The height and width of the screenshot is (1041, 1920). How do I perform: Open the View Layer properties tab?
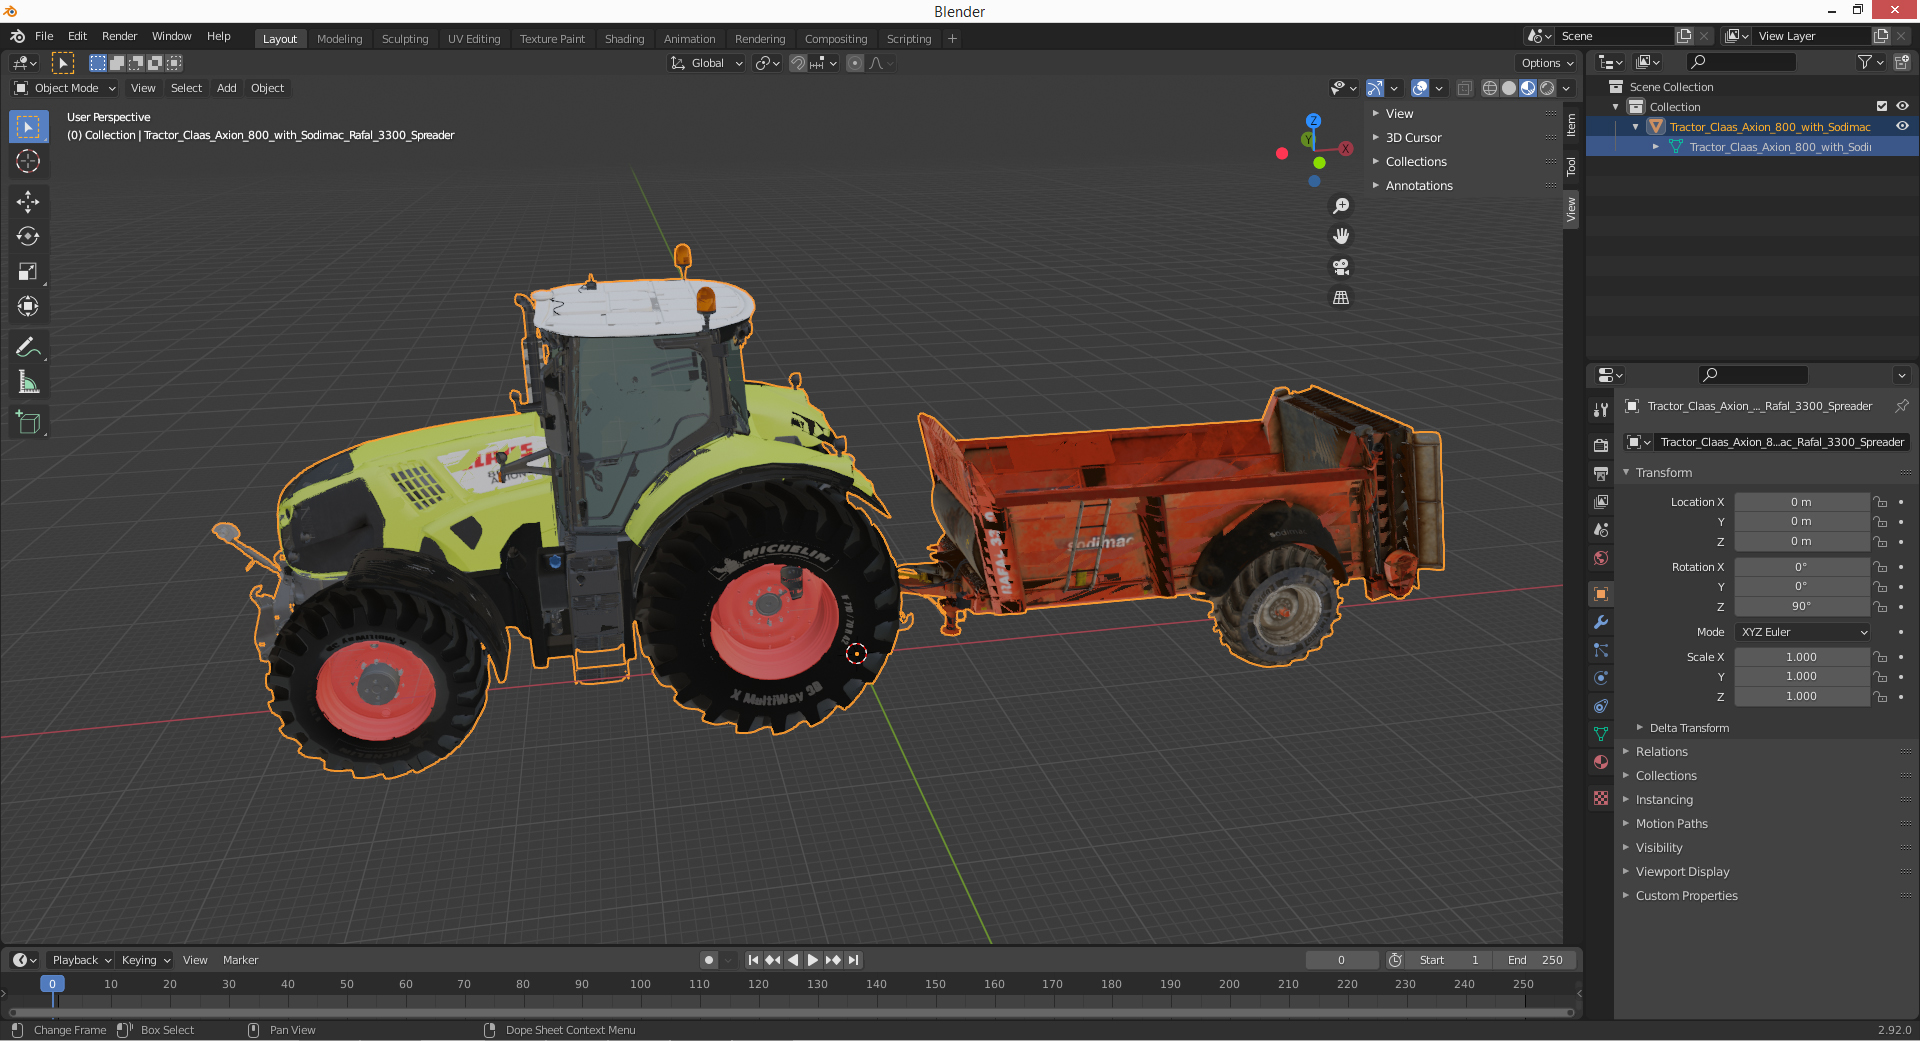click(1601, 501)
